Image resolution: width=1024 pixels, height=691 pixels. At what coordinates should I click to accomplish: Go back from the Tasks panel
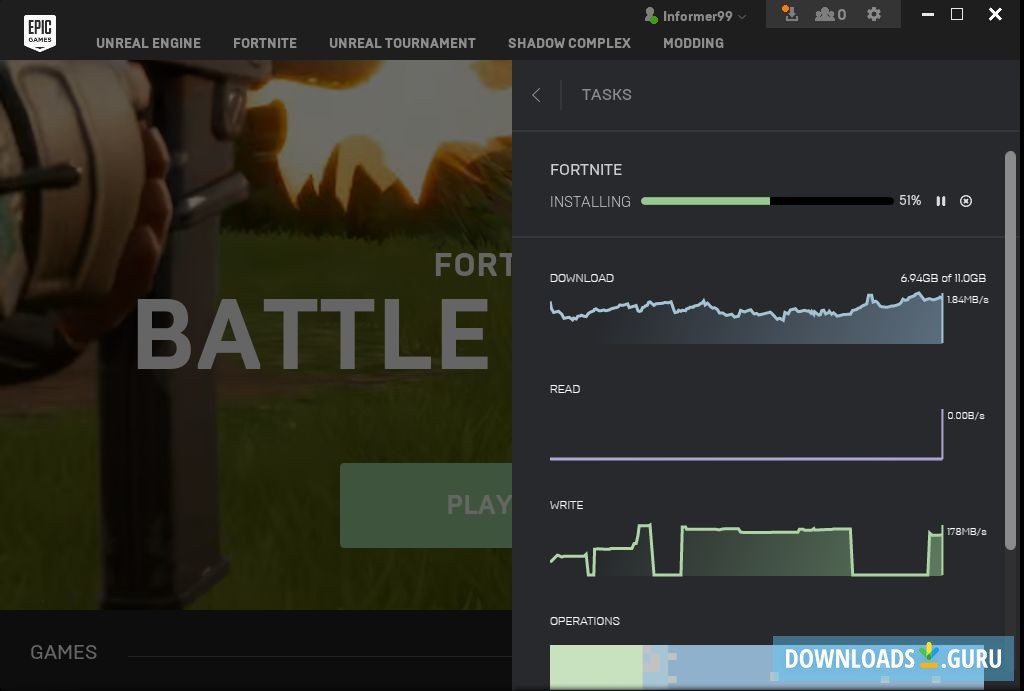click(x=536, y=94)
